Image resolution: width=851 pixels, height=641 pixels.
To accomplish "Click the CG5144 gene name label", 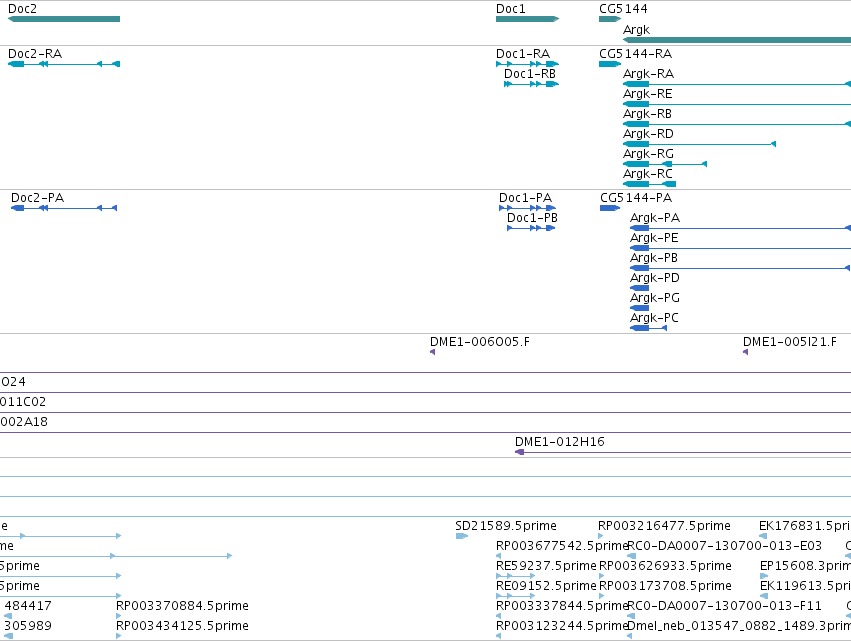I will (623, 9).
